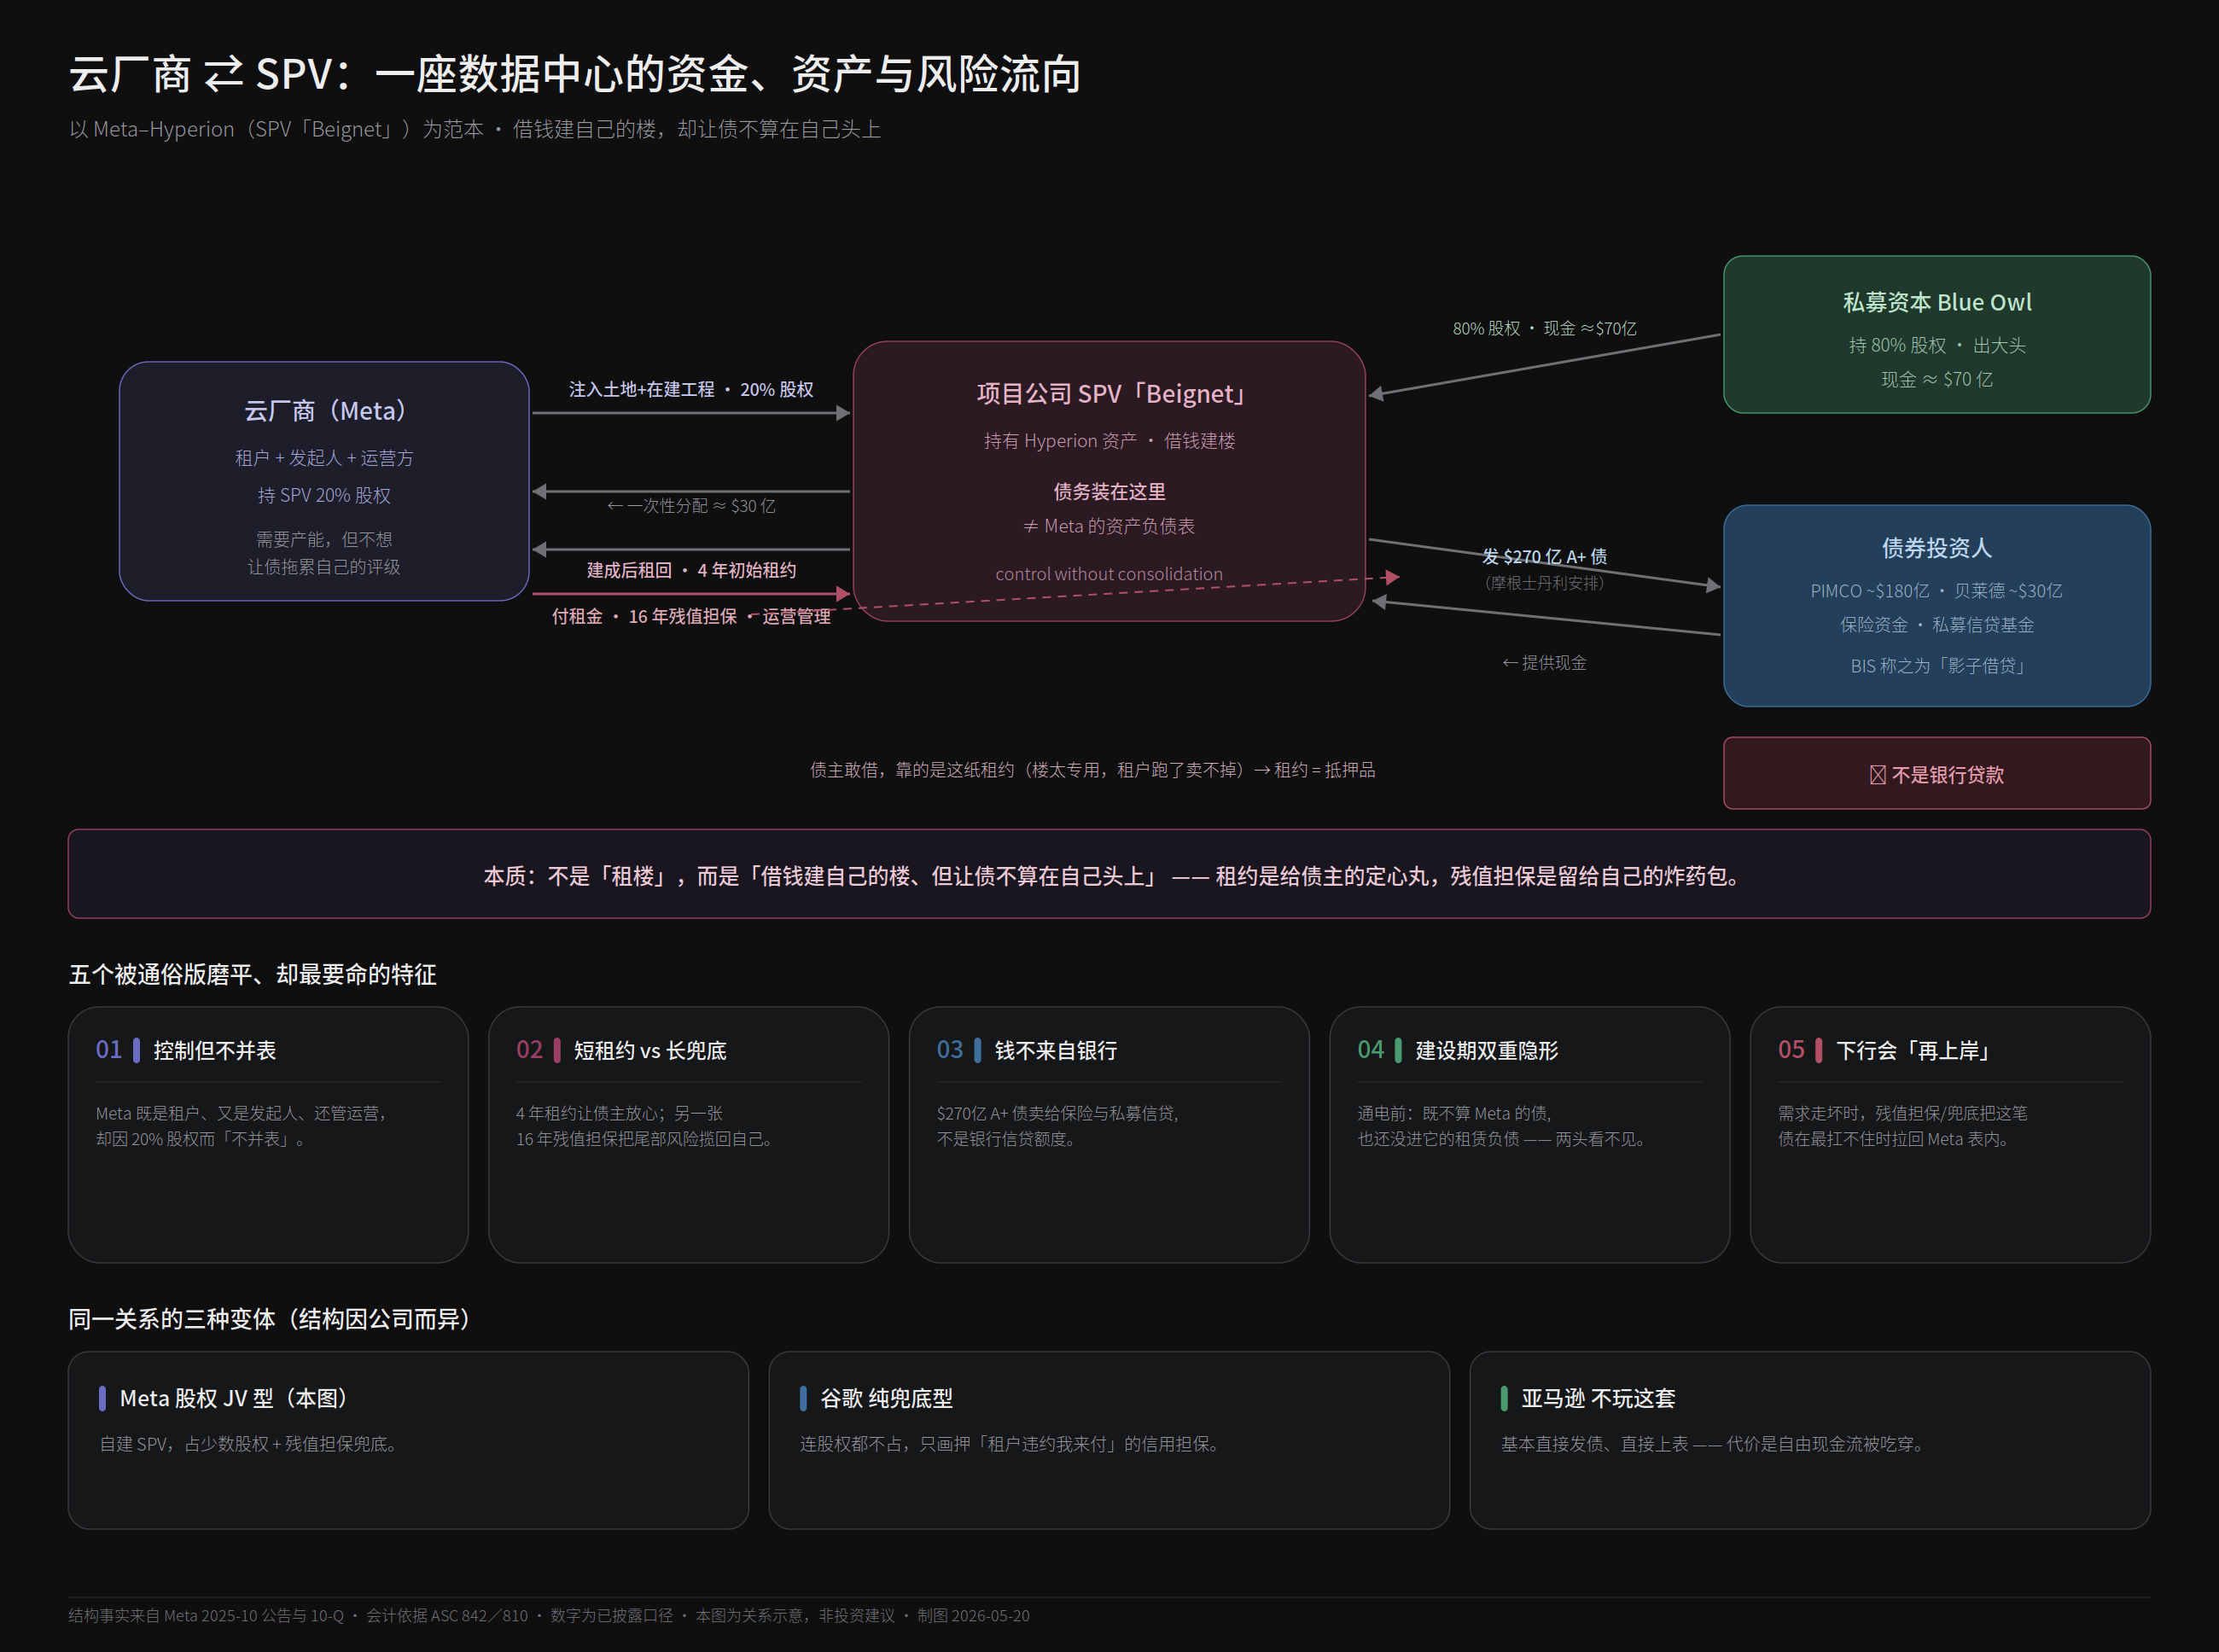This screenshot has width=2219, height=1652.
Task: Click the text "≠ Meta 的资产负债表"
Action: point(1109,526)
